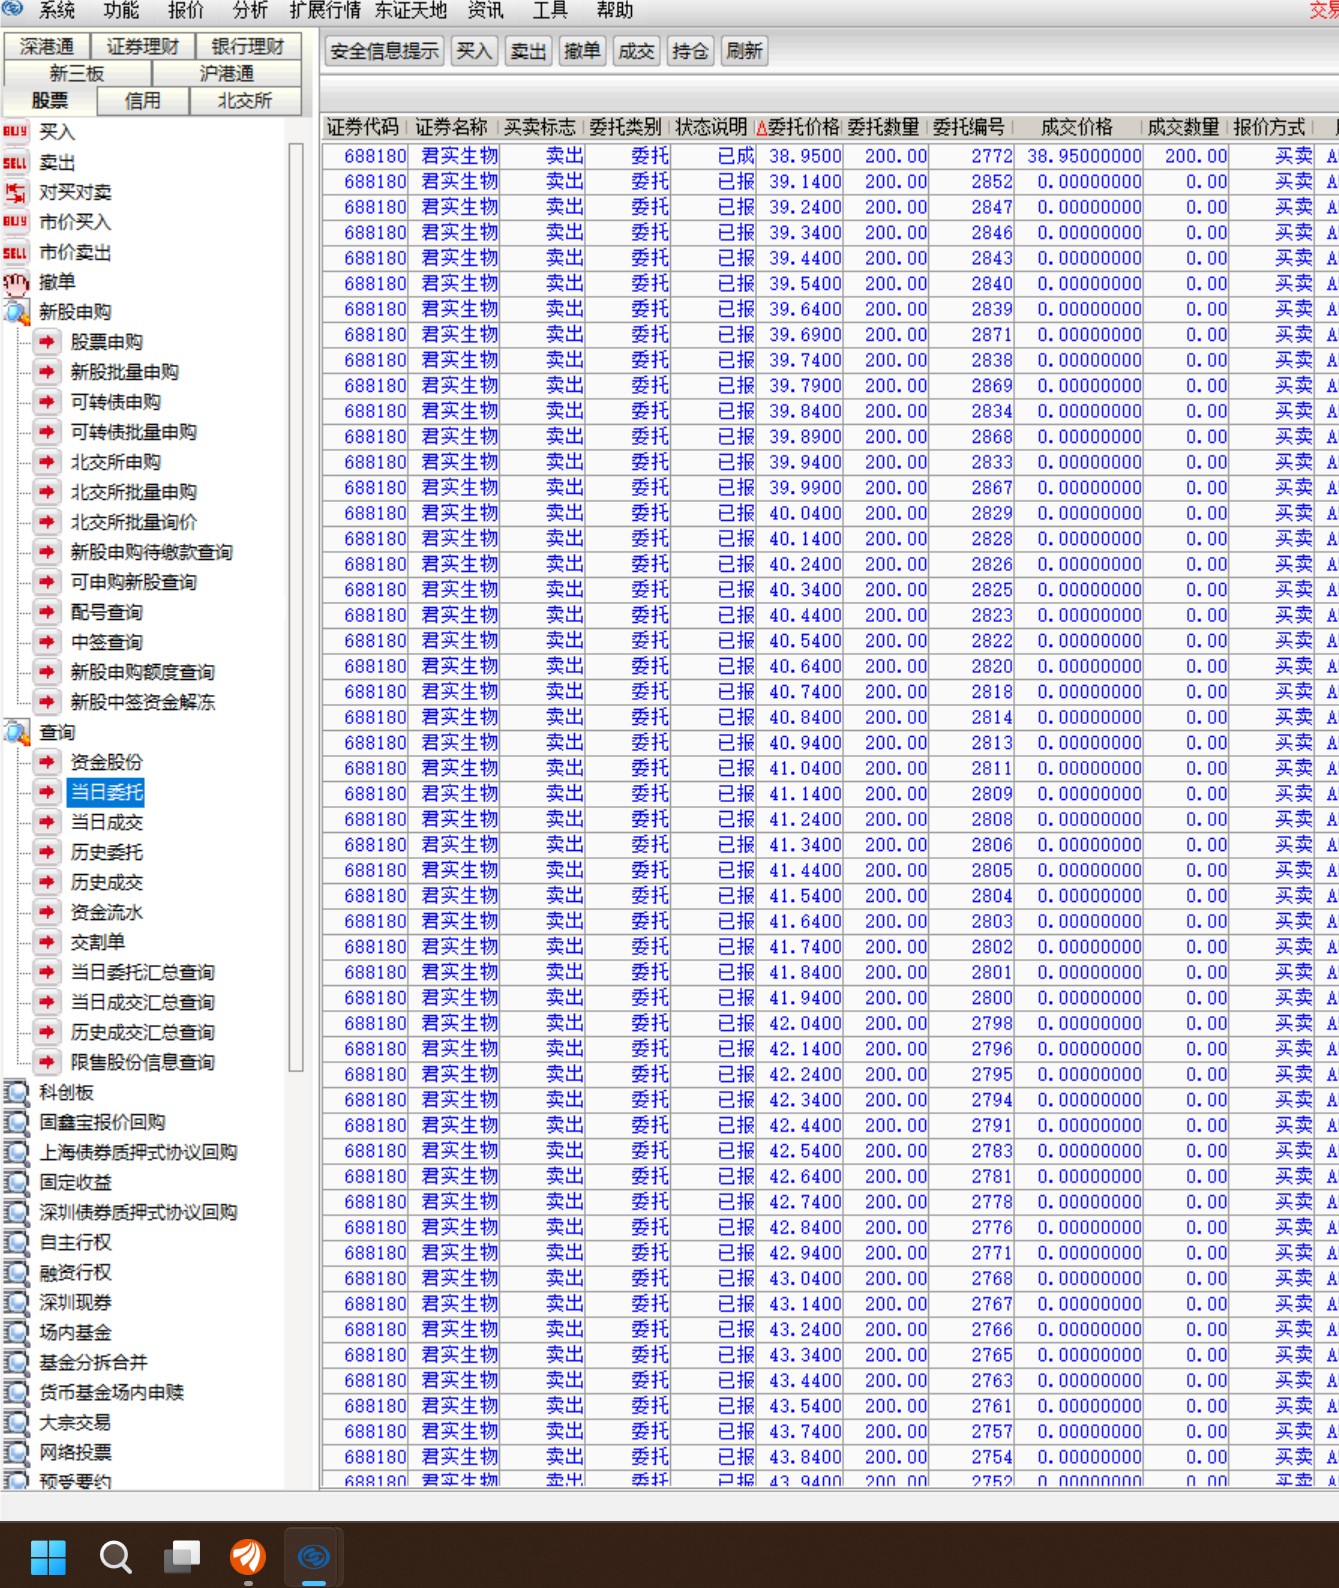Switch to the 沪港通 tab
1339x1588 pixels.
click(x=227, y=73)
